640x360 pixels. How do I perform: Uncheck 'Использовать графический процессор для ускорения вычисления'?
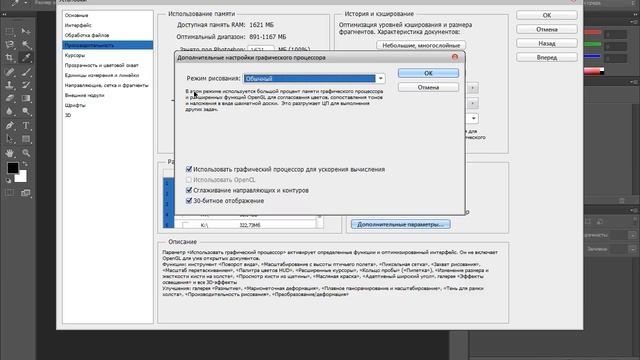pyautogui.click(x=189, y=169)
